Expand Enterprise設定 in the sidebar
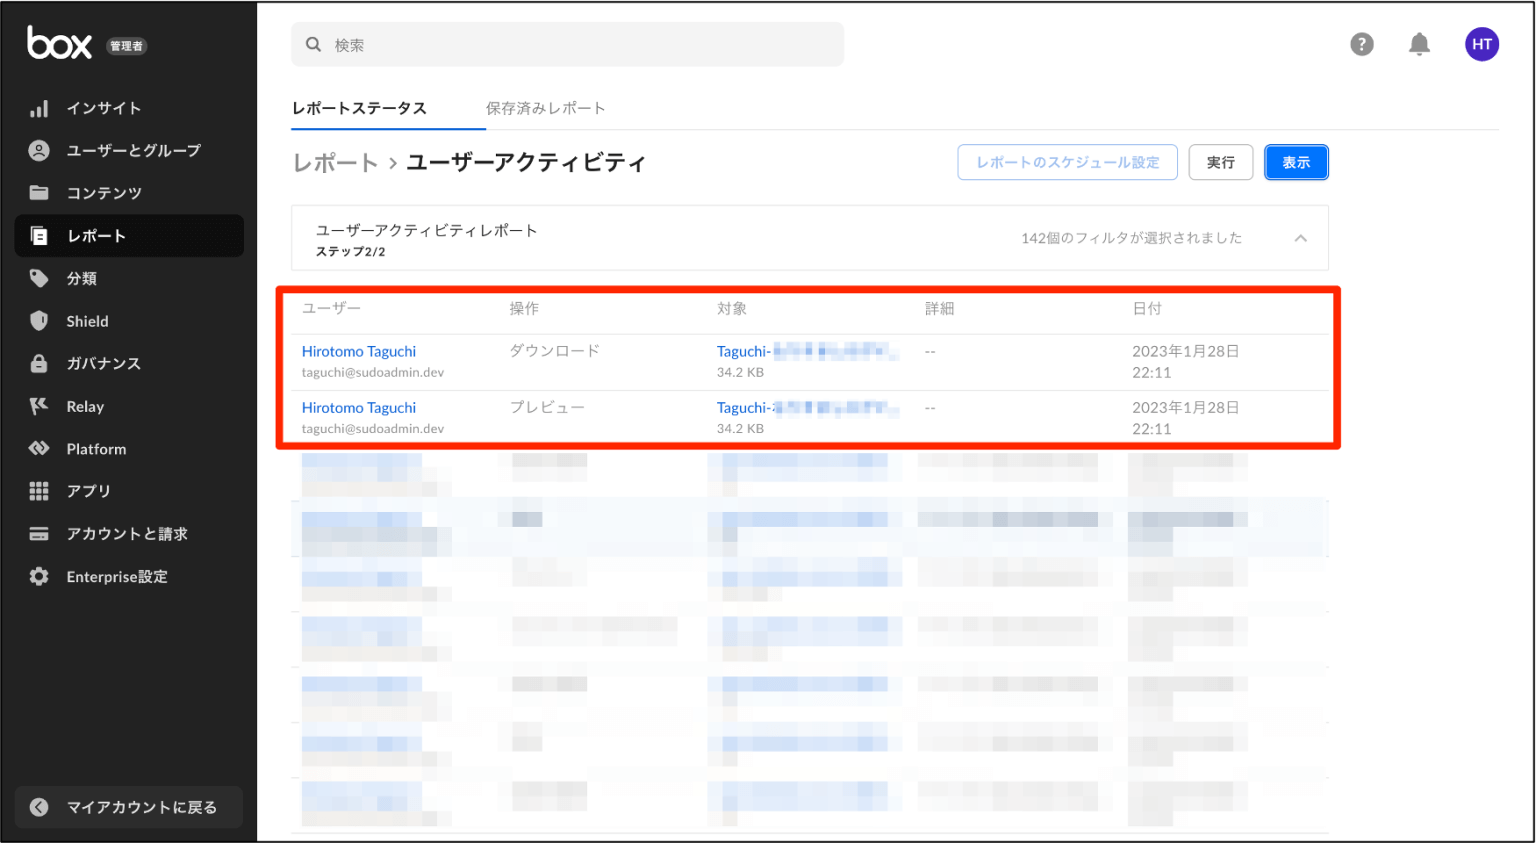 pos(115,576)
